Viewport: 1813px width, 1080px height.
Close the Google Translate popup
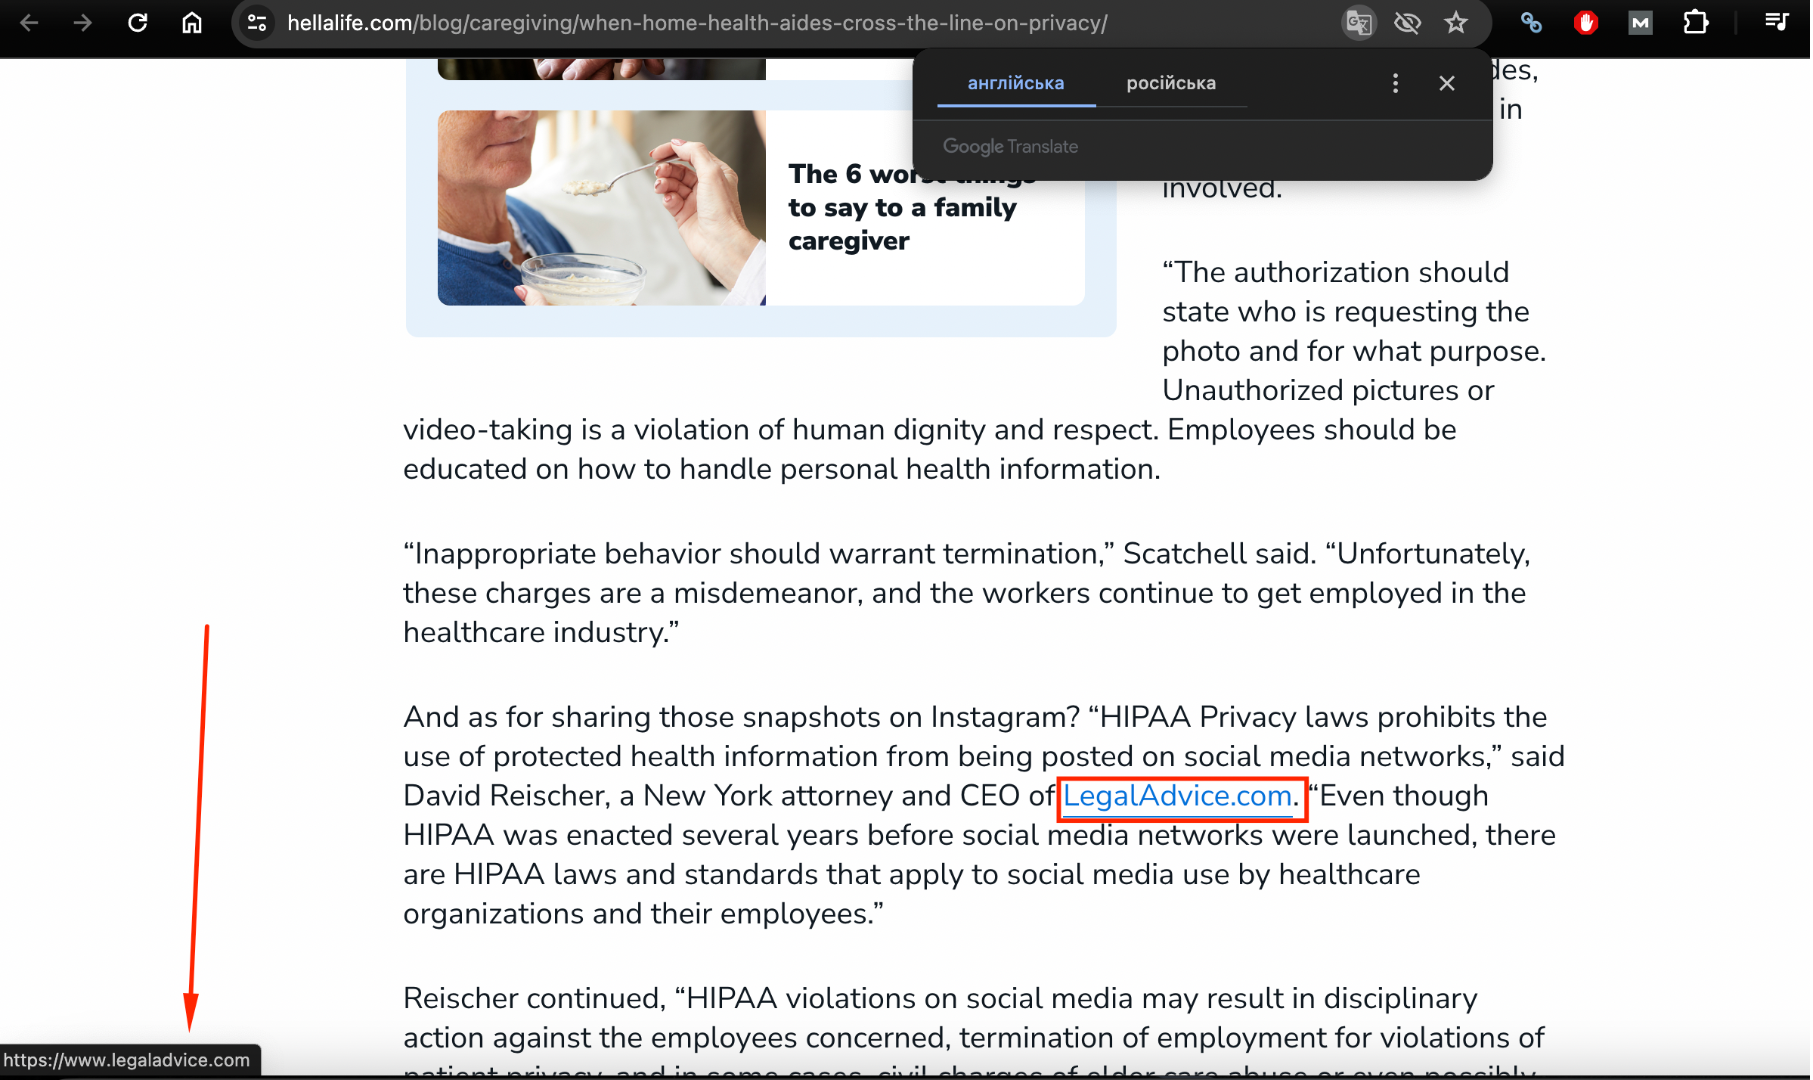pos(1446,83)
